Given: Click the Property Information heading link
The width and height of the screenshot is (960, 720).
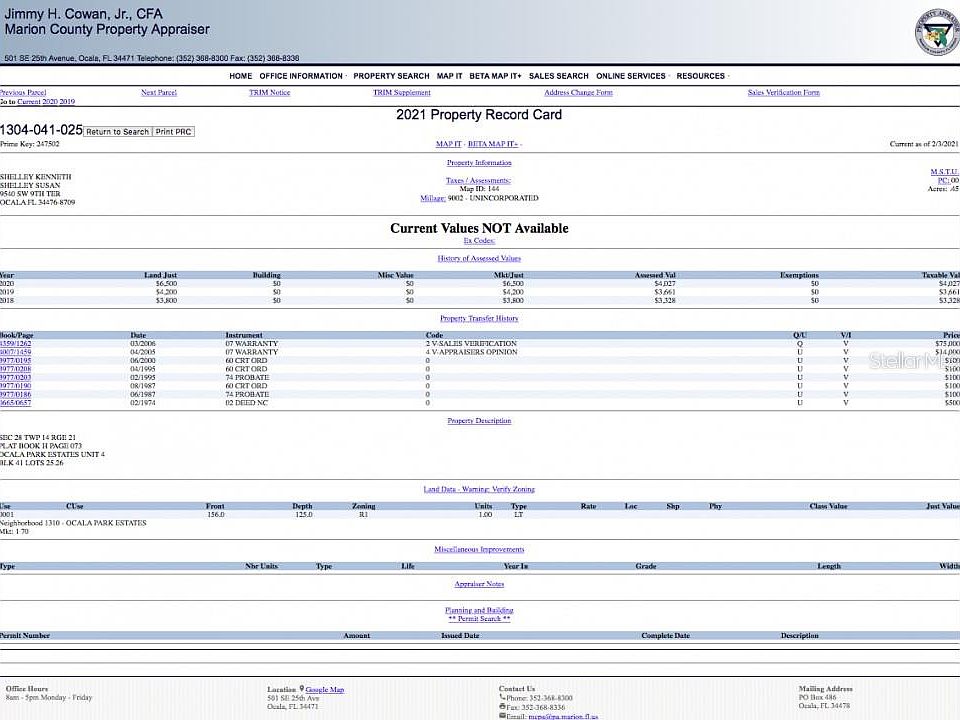Looking at the screenshot, I should (x=479, y=163).
